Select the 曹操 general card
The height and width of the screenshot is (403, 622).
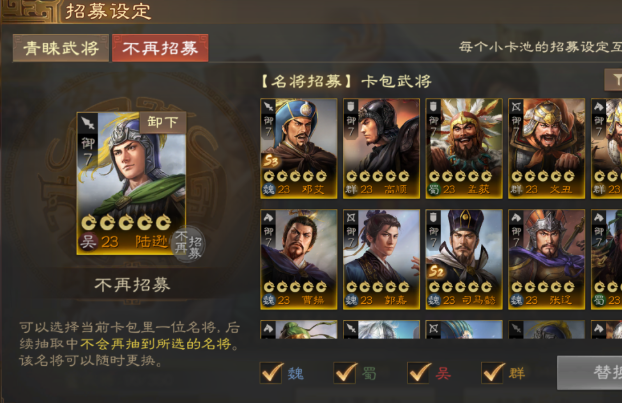(x=299, y=259)
